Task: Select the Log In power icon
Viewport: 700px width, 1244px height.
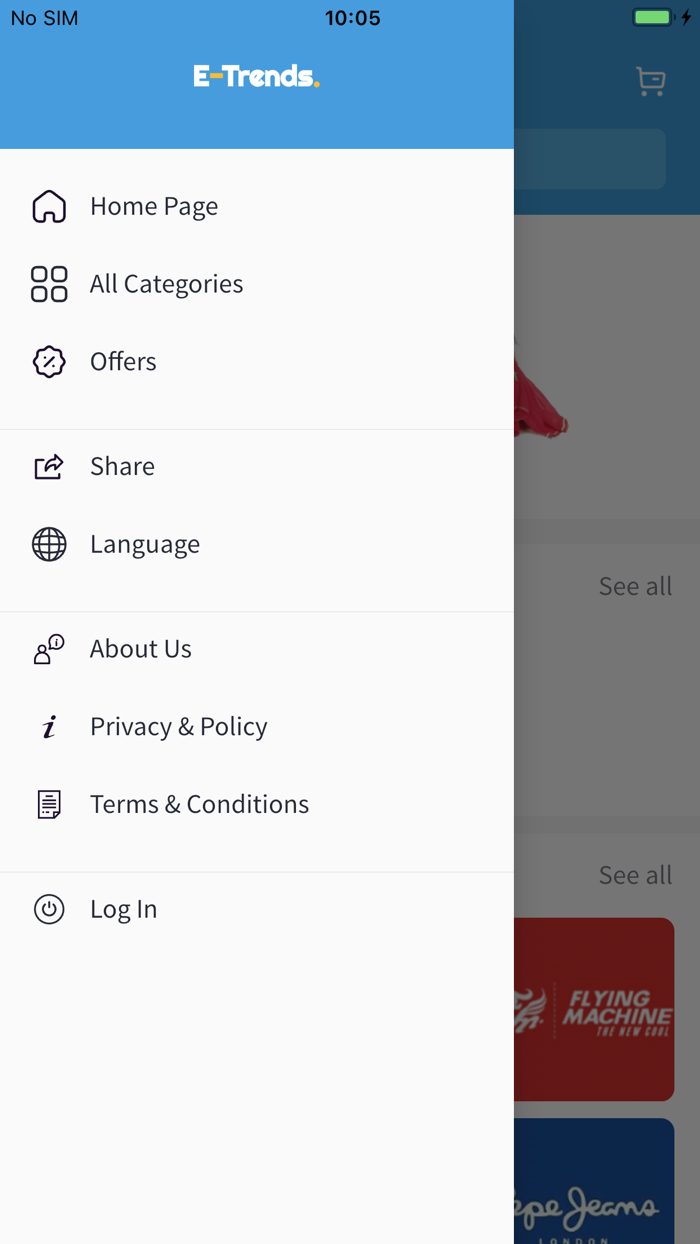Action: 48,908
